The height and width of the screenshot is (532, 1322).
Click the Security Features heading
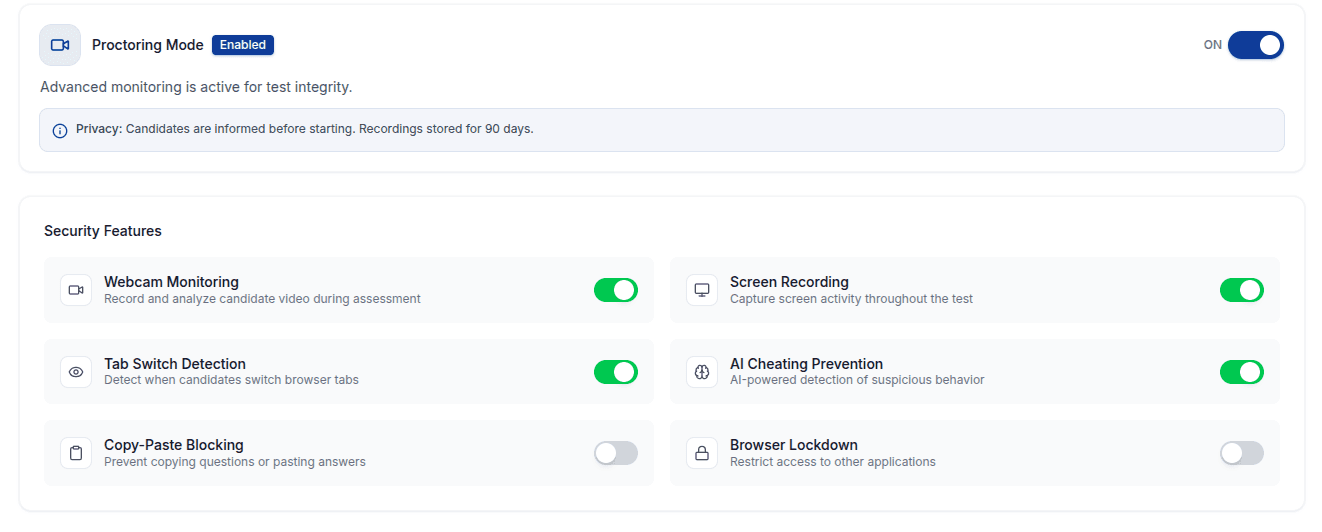tap(103, 231)
